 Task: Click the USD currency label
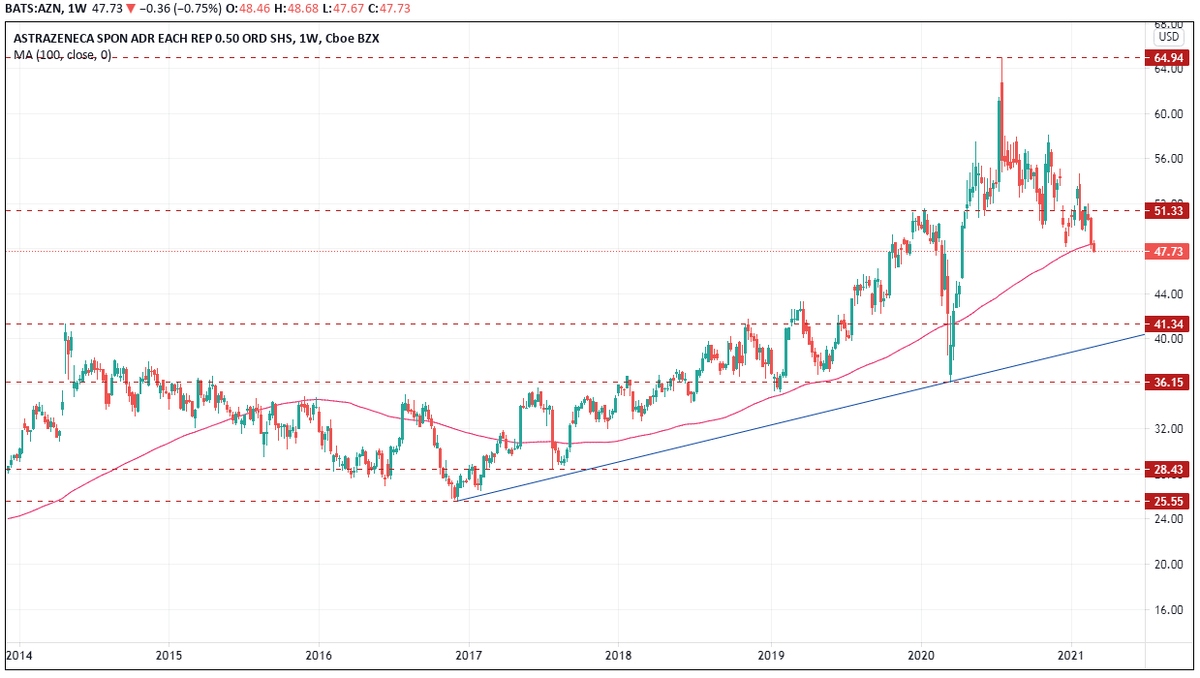1168,35
